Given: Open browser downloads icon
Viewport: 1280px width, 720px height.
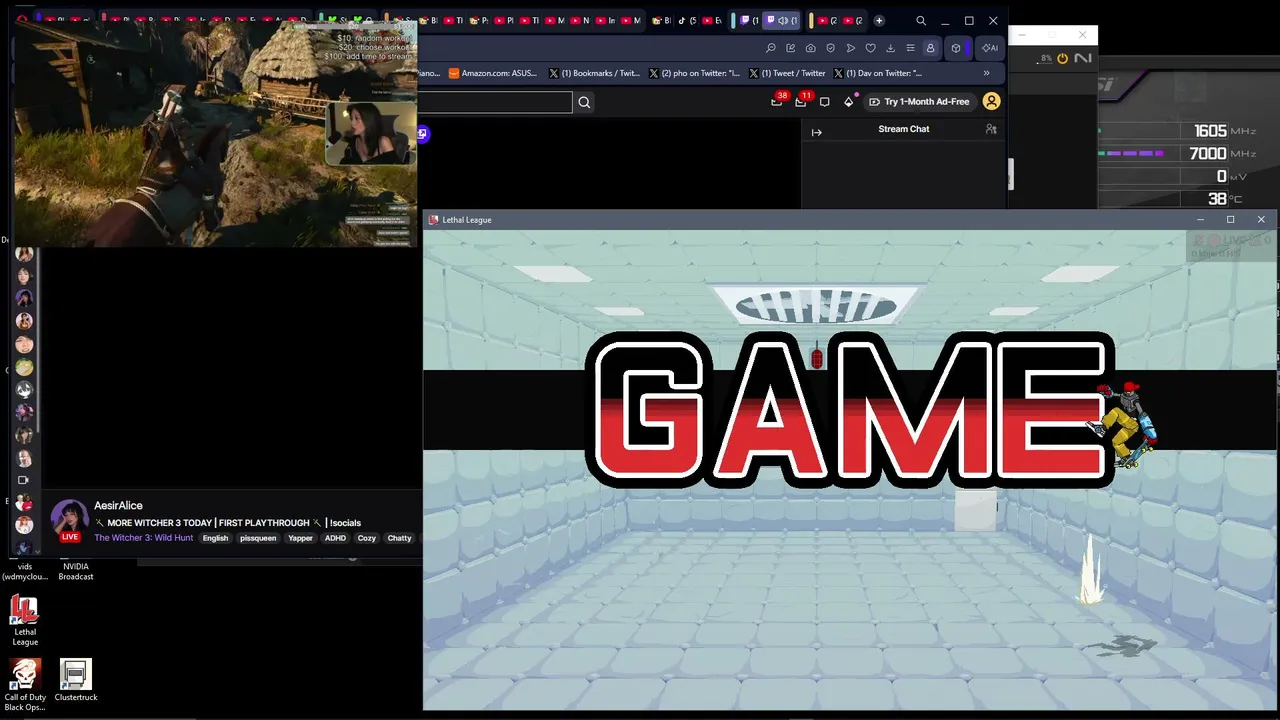Looking at the screenshot, I should tap(890, 48).
